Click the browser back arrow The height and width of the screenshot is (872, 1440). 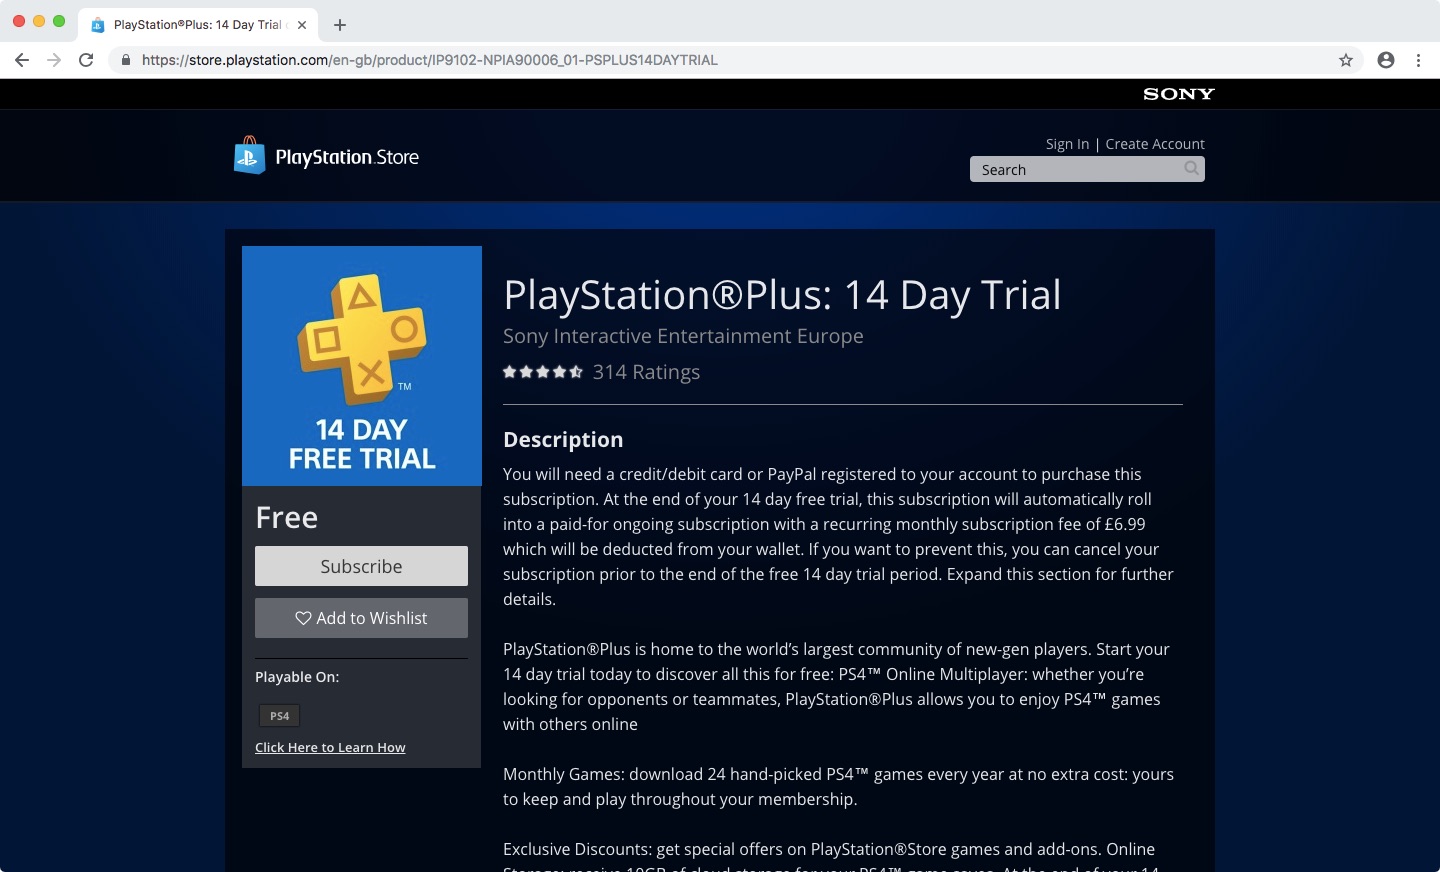pos(22,60)
